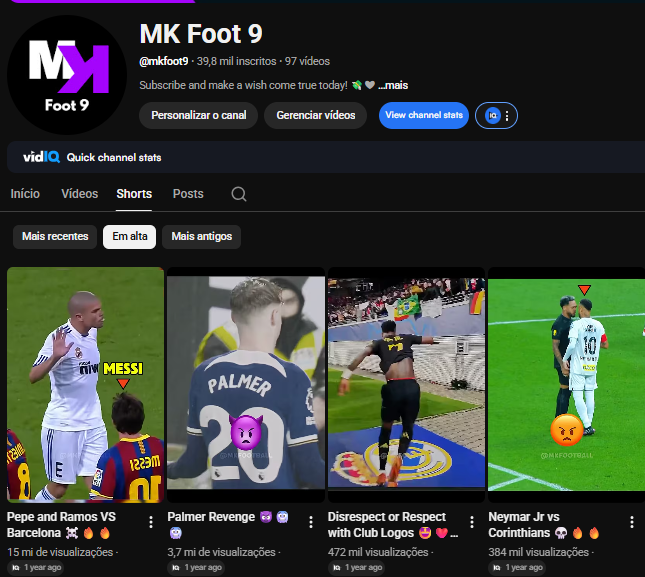The image size is (645, 577).
Task: Select the Em alta filter chip
Action: point(130,236)
